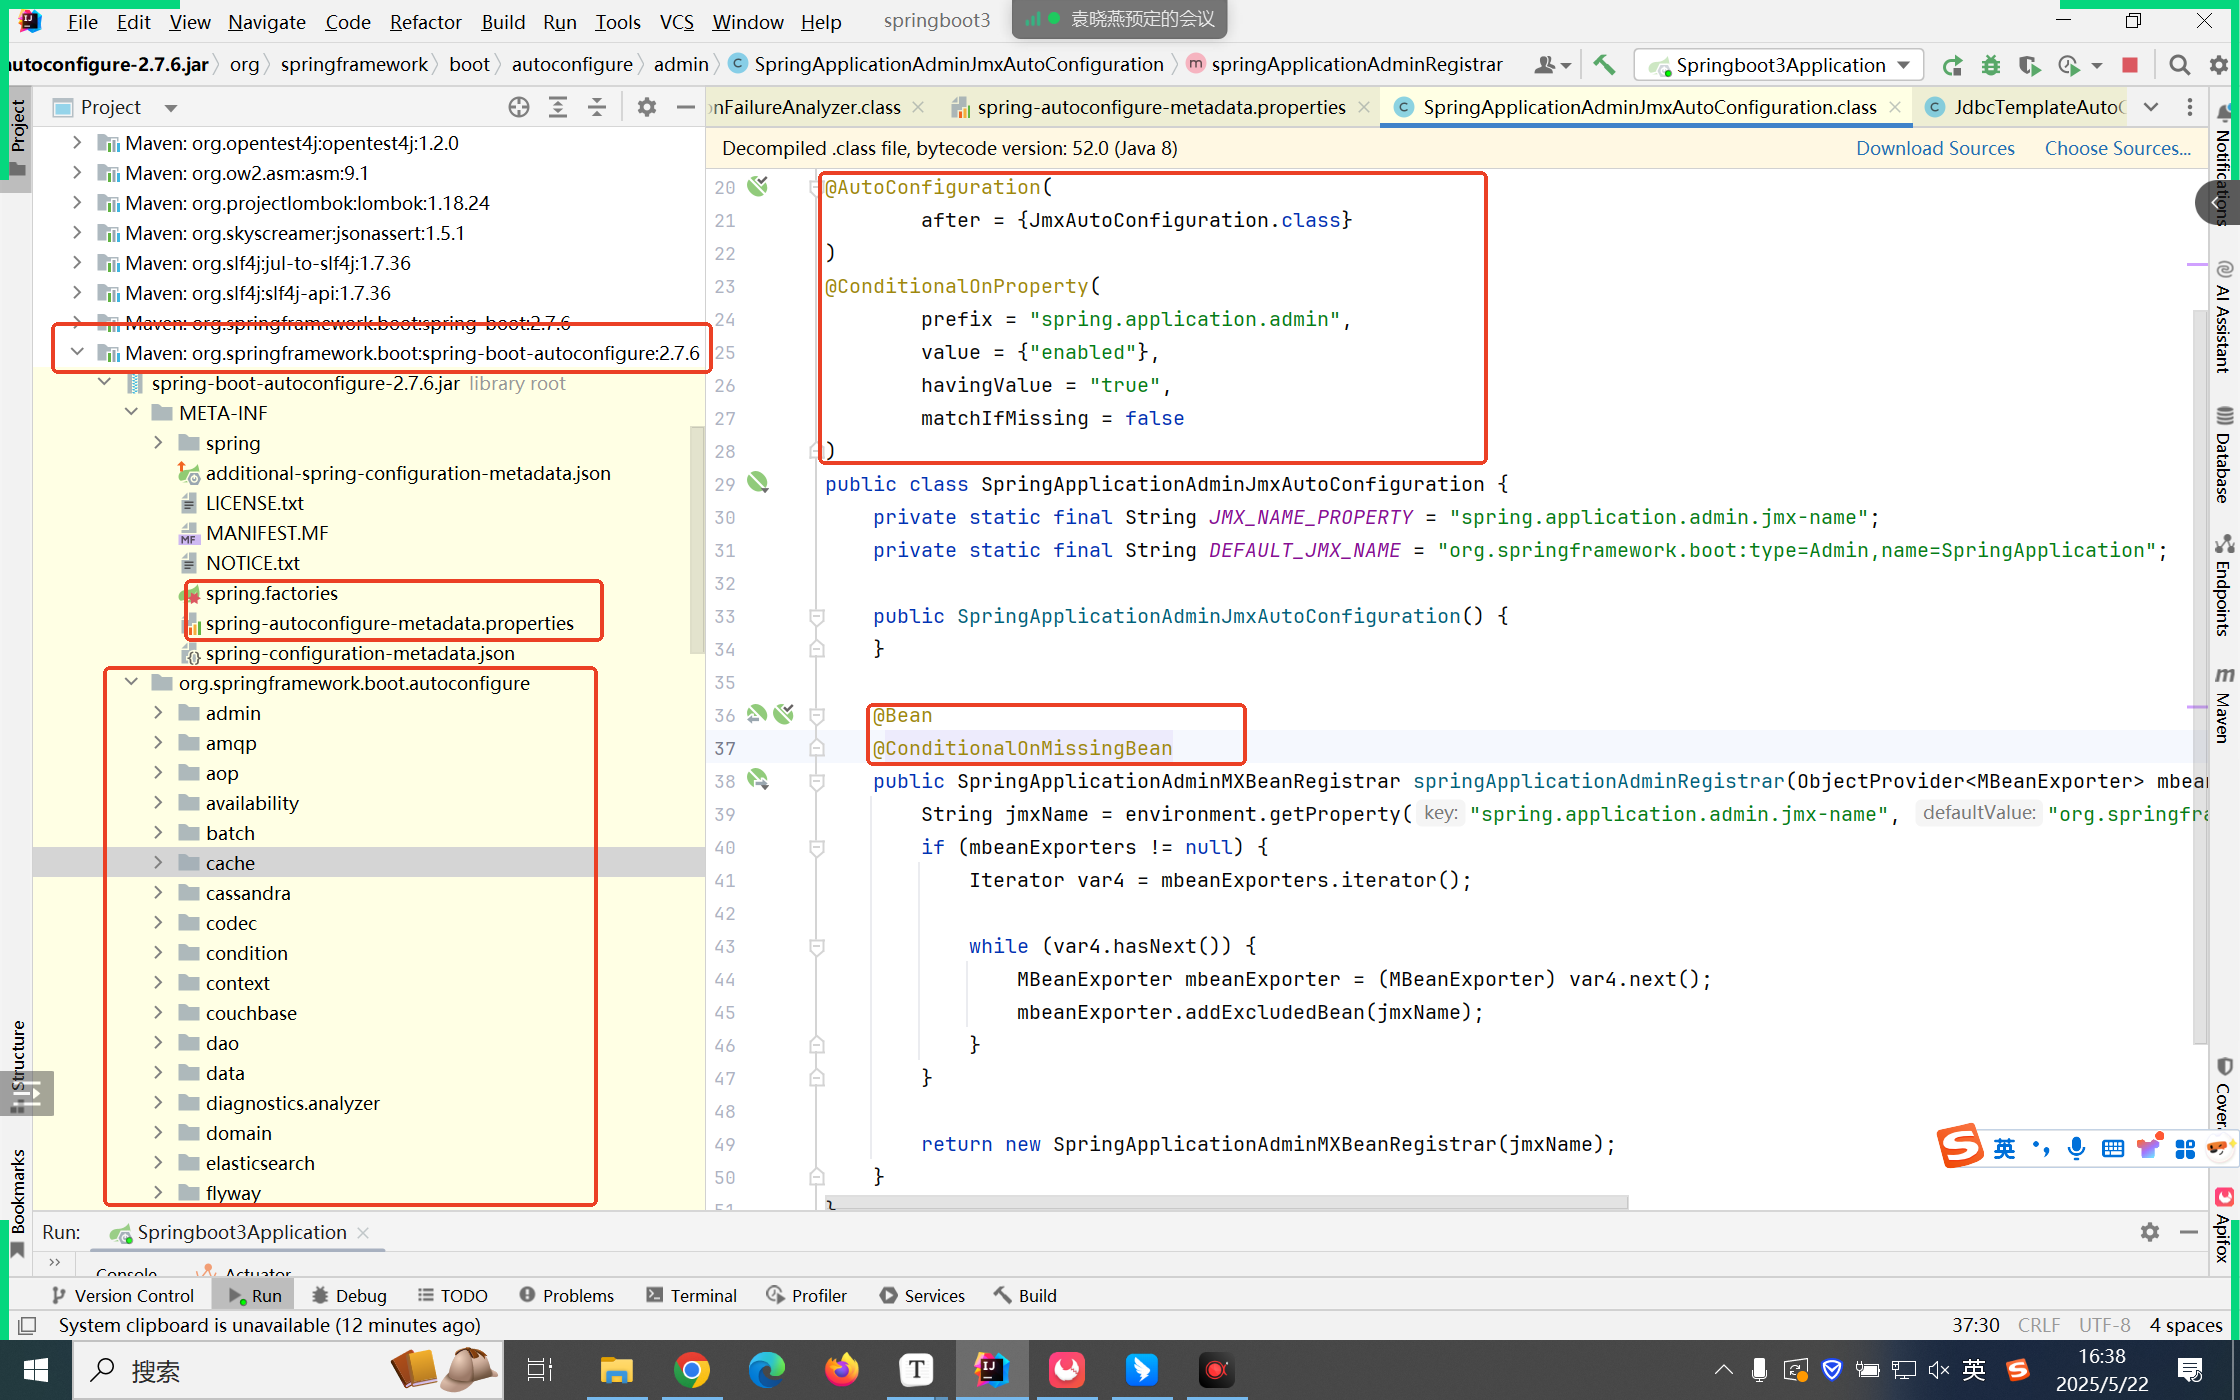Click the Build project hammer icon

pos(1604,65)
